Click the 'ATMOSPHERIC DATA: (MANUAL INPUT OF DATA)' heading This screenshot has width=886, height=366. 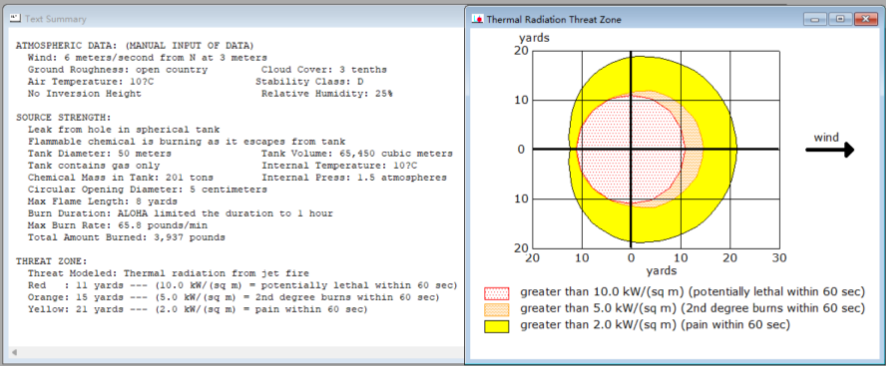(x=134, y=45)
